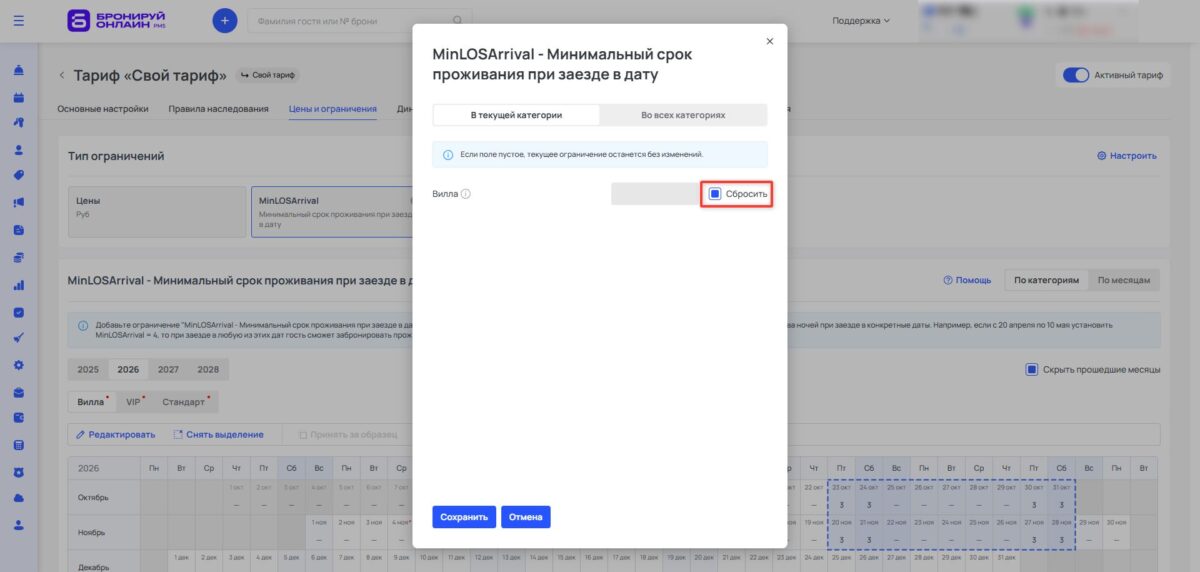The height and width of the screenshot is (572, 1200).
Task: Open the Основные настройки tab
Action: pos(103,109)
